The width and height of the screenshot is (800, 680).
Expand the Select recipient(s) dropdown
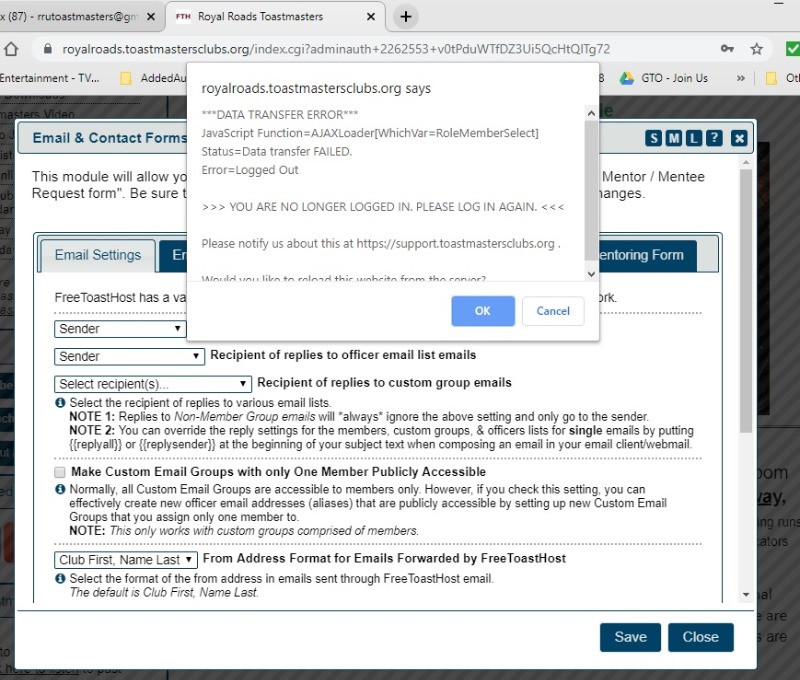[x=153, y=383]
